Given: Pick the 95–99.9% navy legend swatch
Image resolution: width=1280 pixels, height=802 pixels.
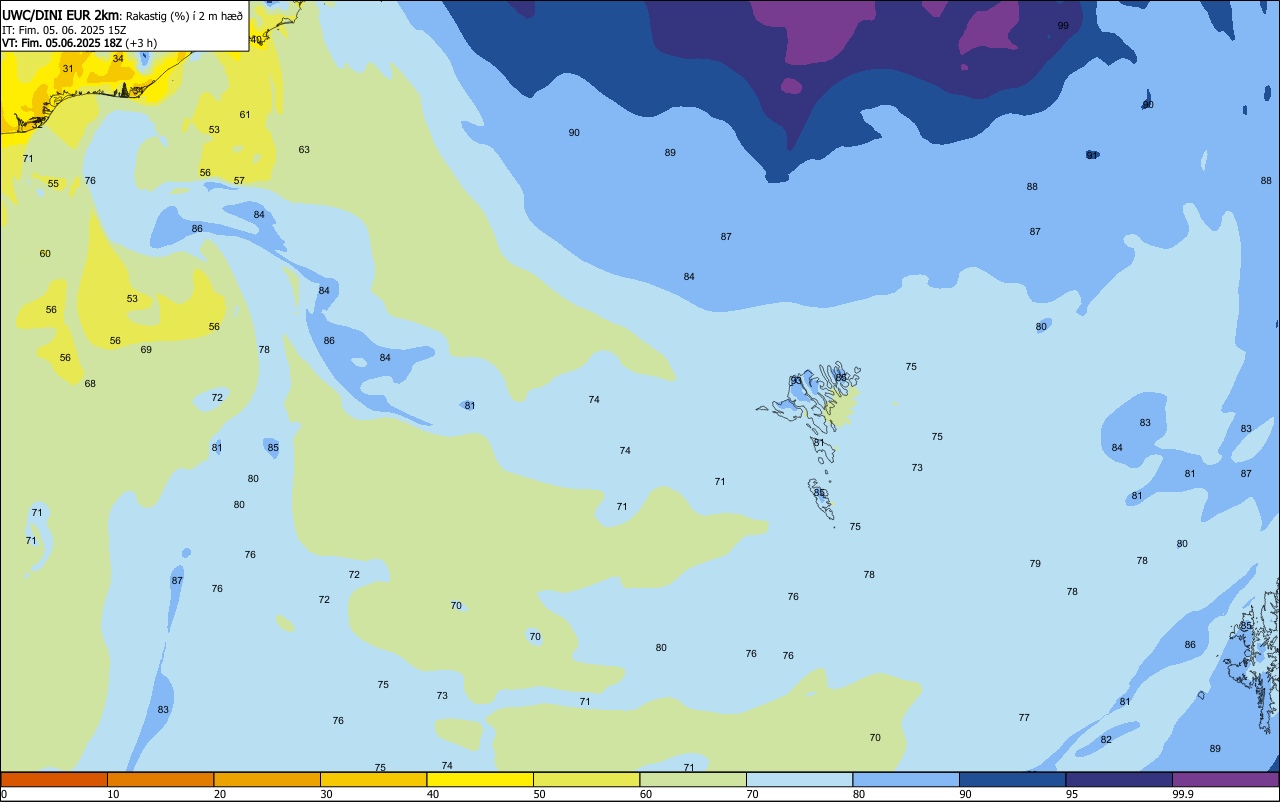Looking at the screenshot, I should pos(1119,779).
